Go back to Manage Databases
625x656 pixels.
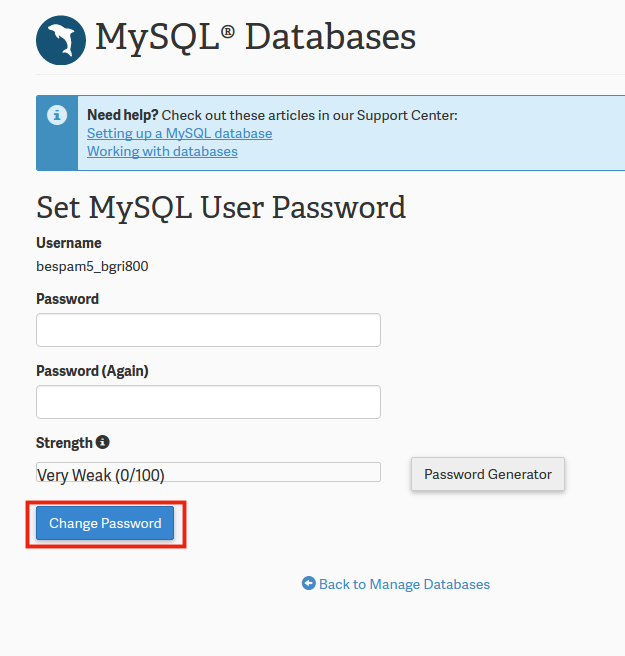click(x=404, y=584)
